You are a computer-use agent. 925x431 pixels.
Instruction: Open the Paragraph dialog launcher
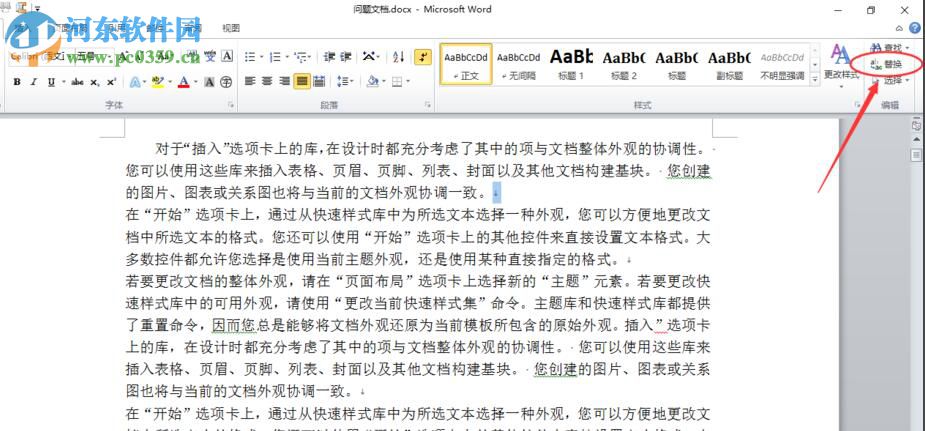click(427, 105)
